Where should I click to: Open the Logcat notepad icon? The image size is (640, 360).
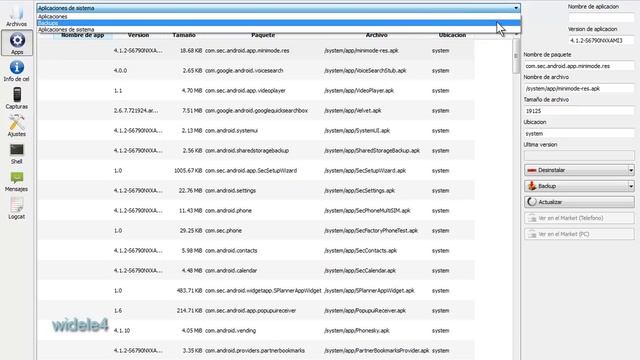[17, 205]
